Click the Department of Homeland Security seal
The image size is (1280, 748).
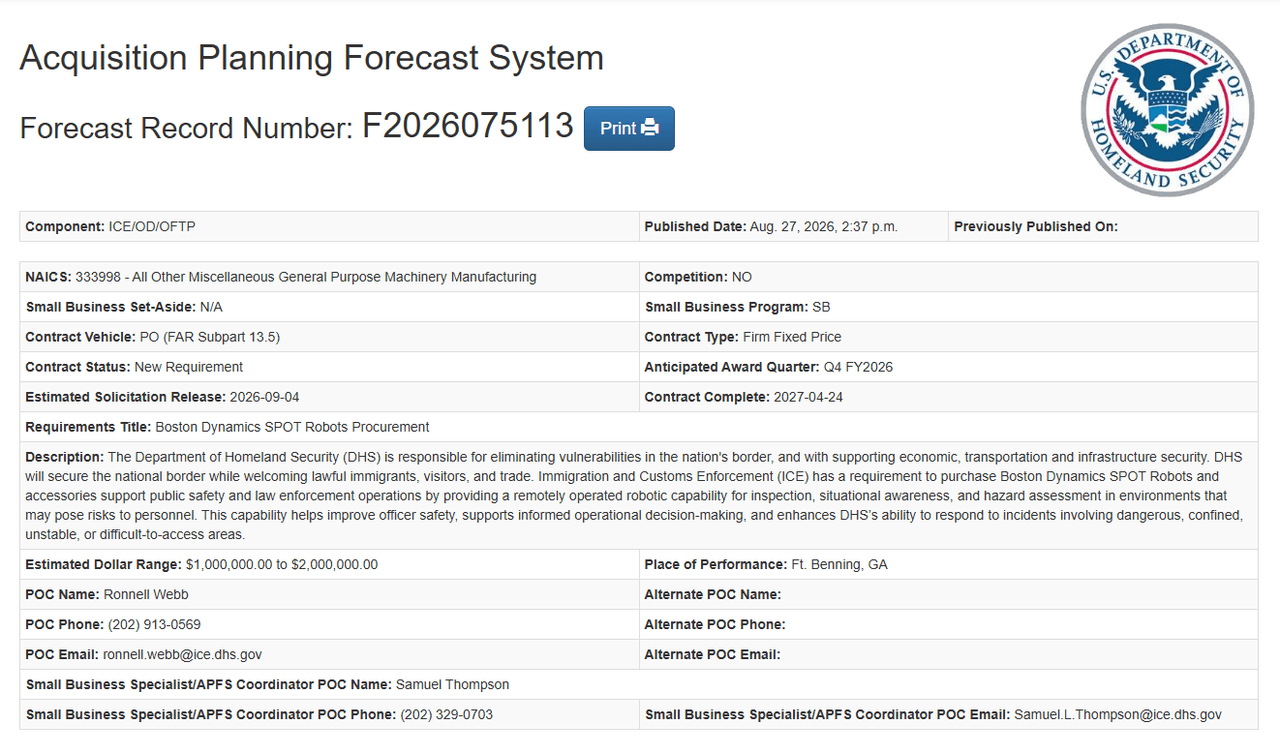click(1167, 110)
